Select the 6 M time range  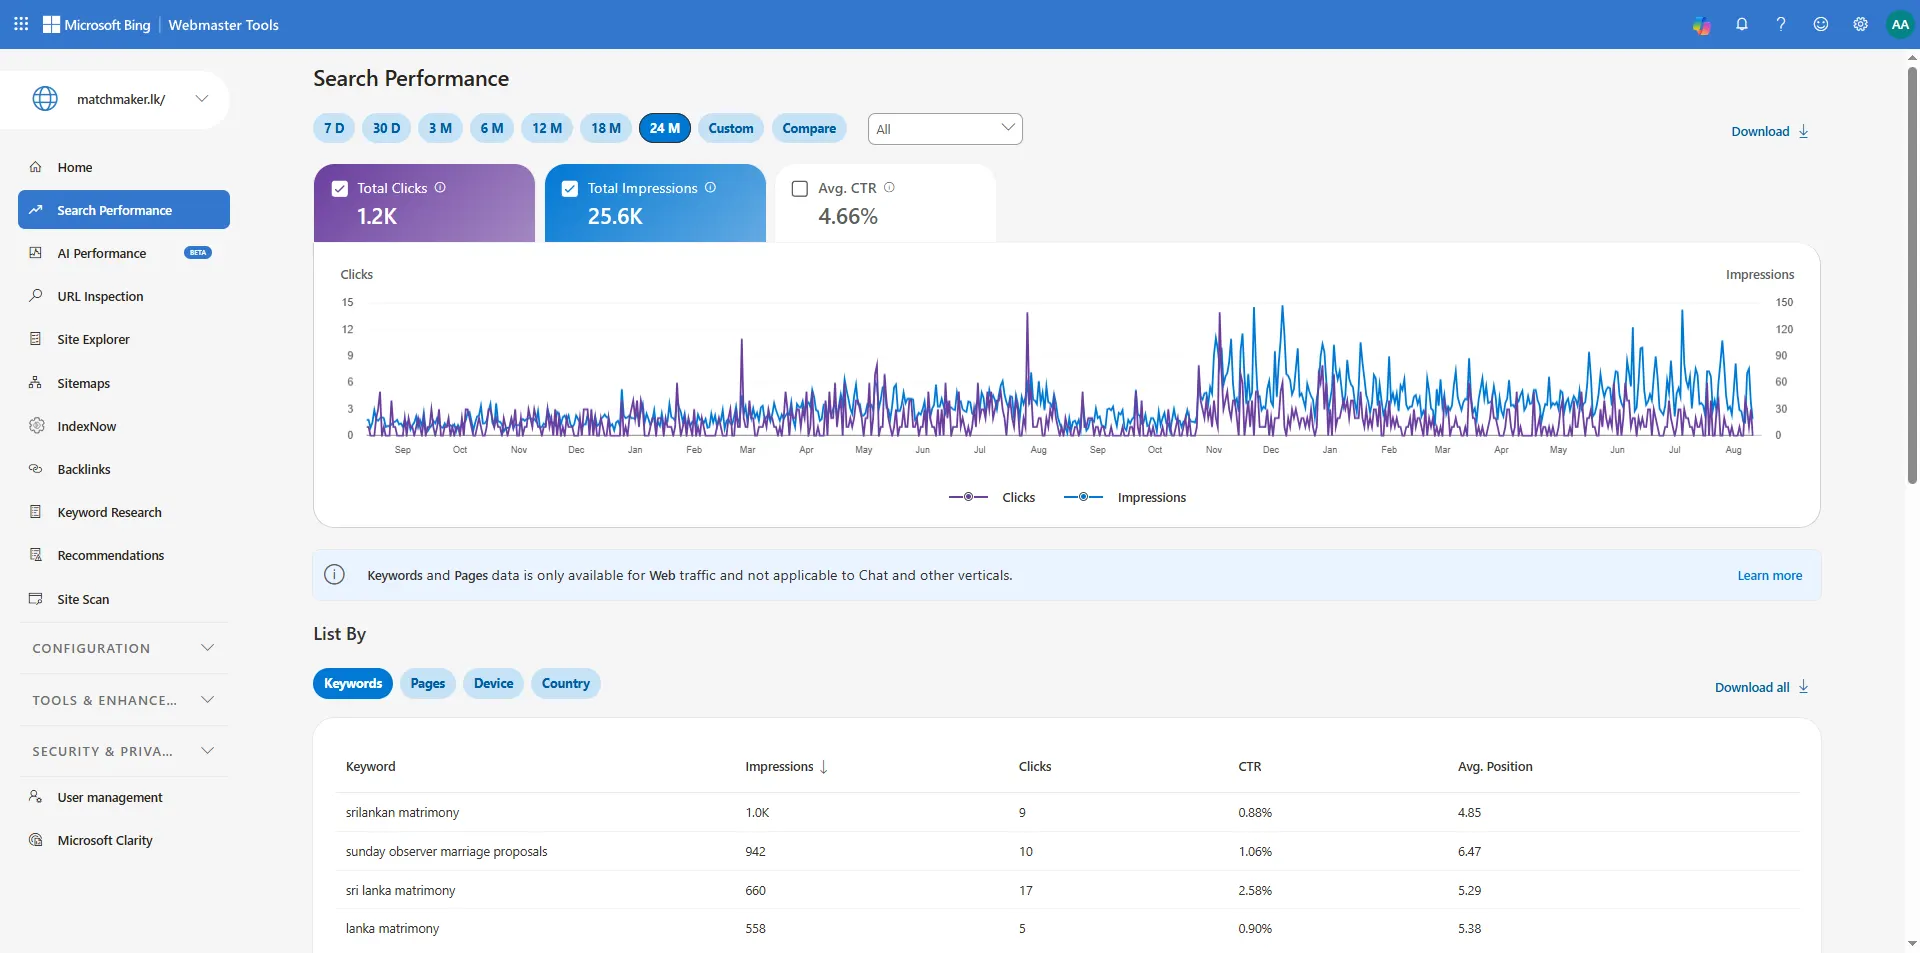tap(492, 128)
